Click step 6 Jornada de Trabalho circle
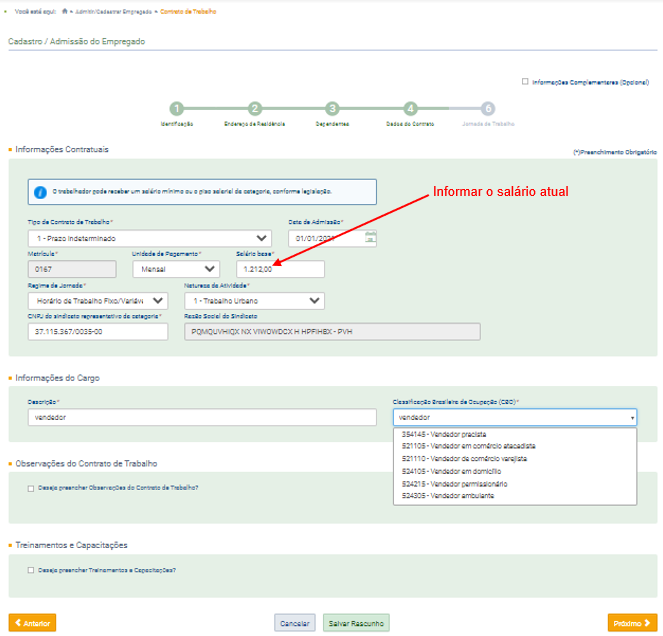This screenshot has height=636, width=663. [488, 109]
